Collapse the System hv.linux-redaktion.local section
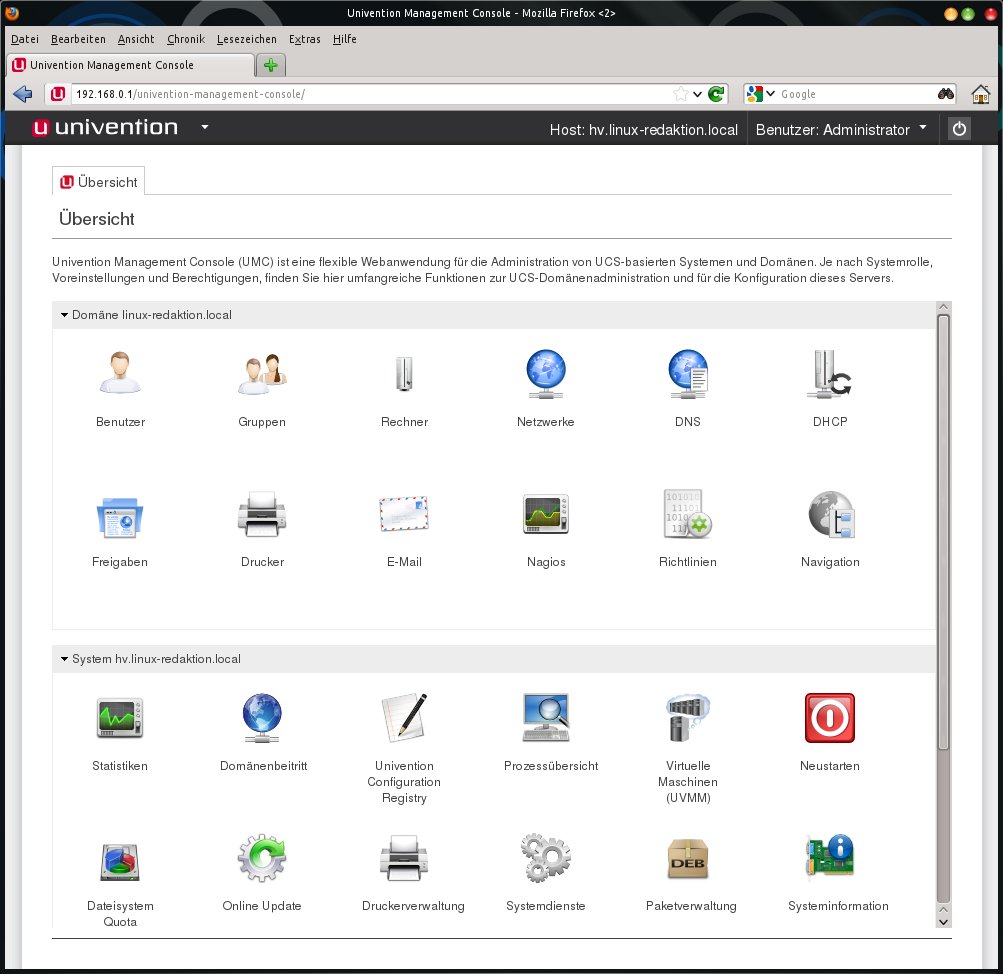The image size is (1003, 974). coord(65,659)
